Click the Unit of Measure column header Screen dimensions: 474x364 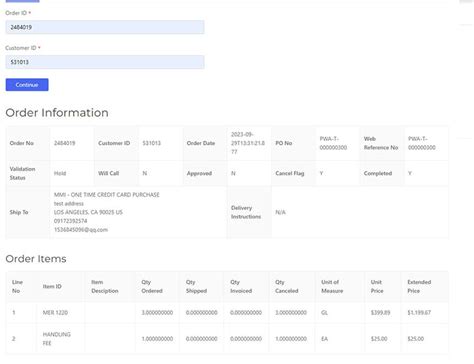332,286
